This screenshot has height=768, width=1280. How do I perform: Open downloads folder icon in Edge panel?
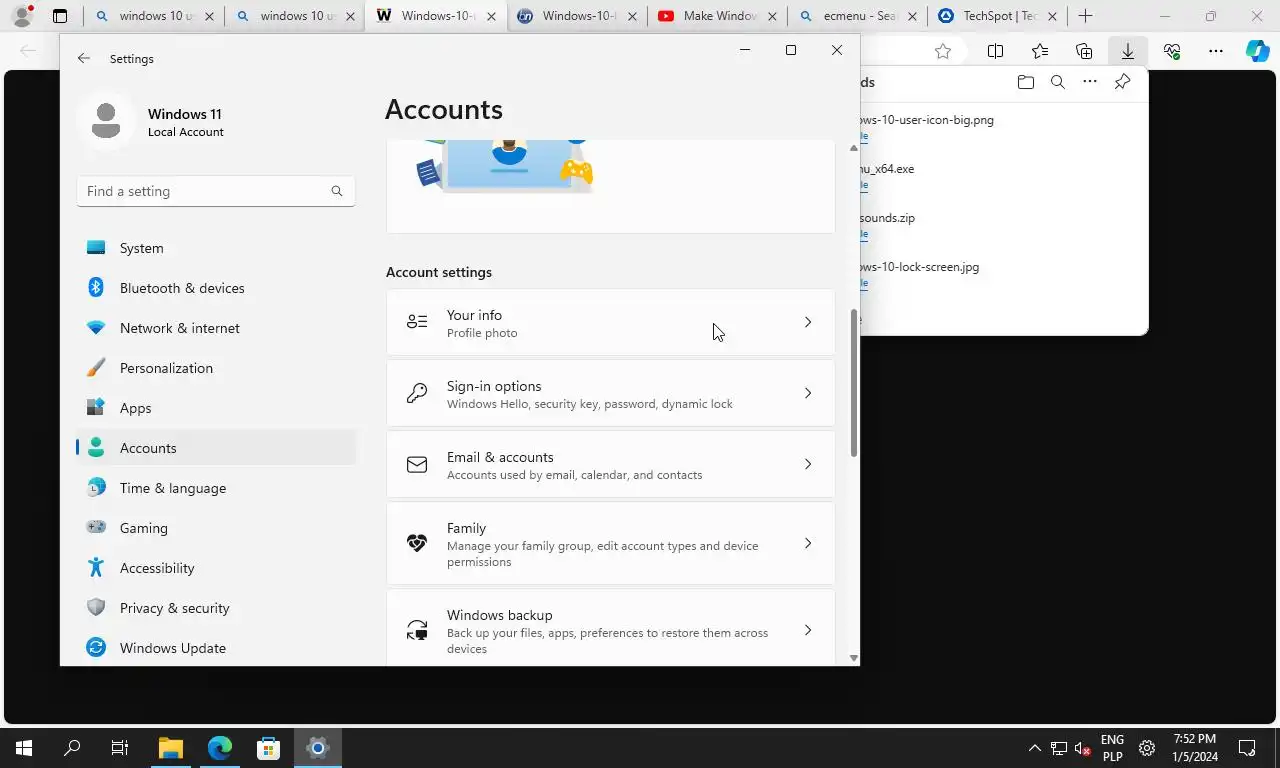(1025, 82)
